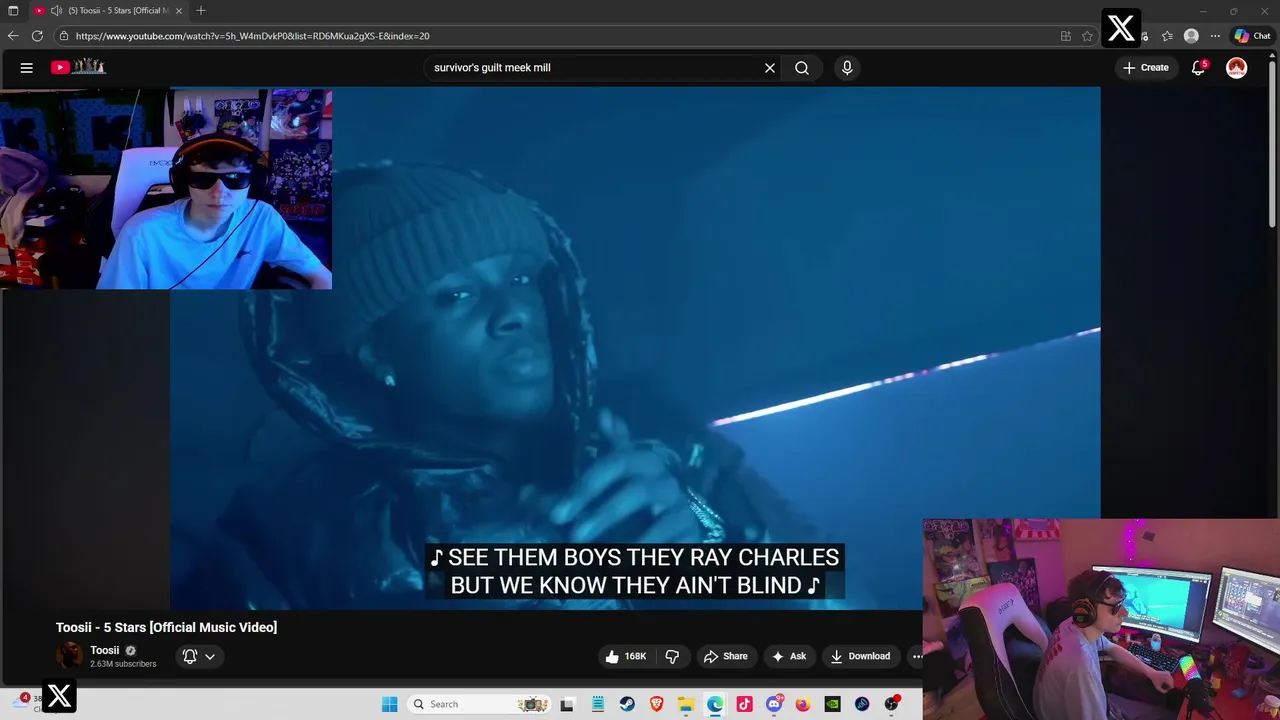Image resolution: width=1280 pixels, height=720 pixels.
Task: View site information lock icon
Action: 64,36
